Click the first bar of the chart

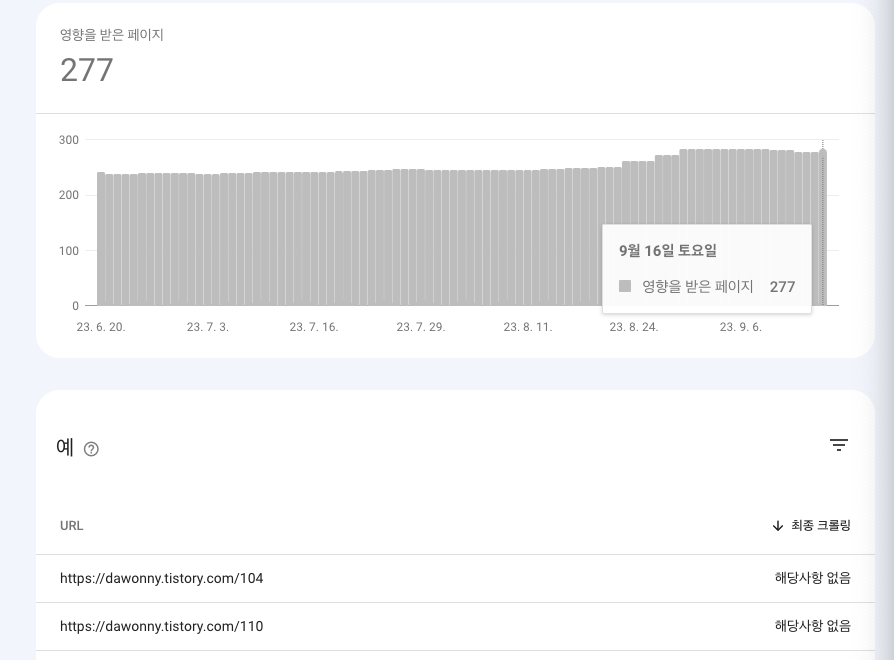[x=101, y=239]
